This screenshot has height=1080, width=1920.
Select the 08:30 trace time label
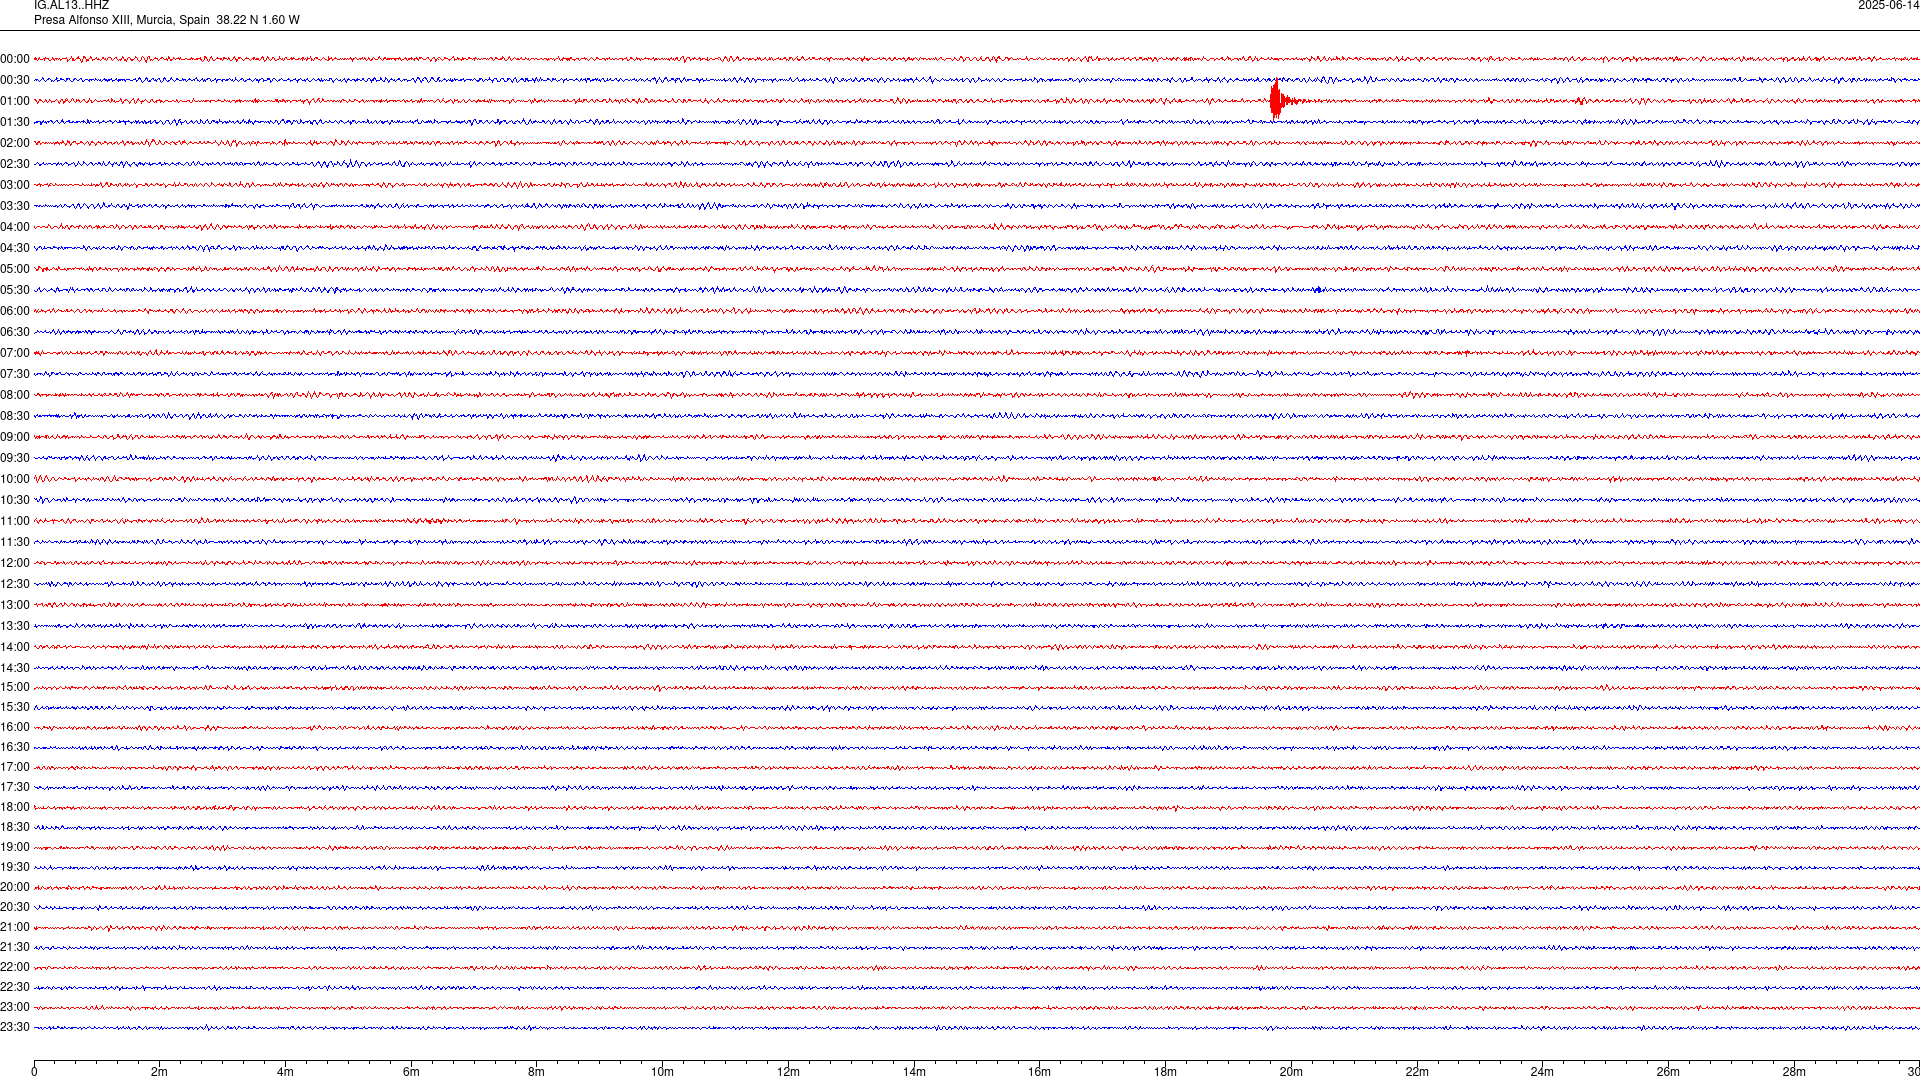[15, 416]
